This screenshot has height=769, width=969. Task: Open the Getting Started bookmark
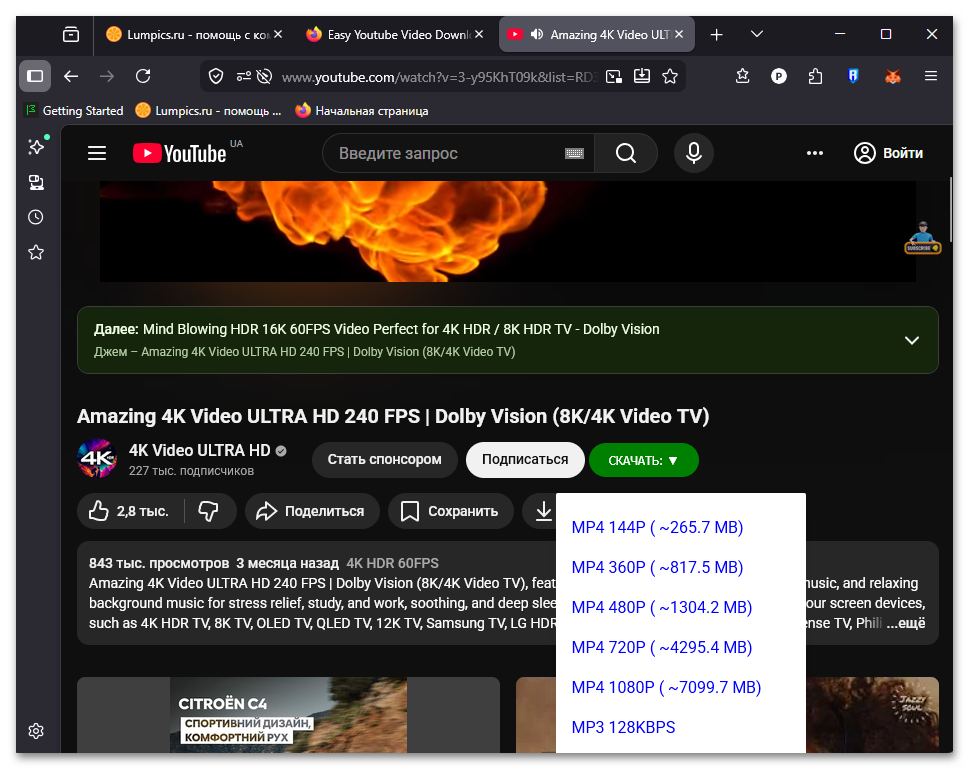click(74, 111)
